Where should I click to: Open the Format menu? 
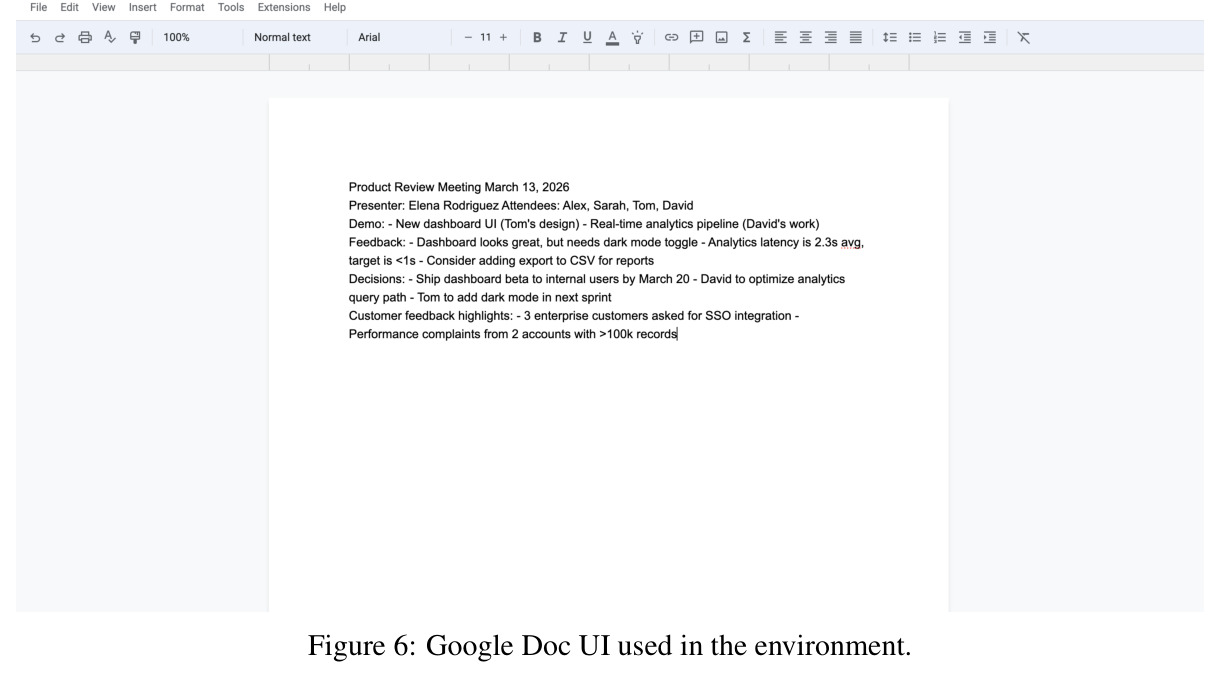187,7
